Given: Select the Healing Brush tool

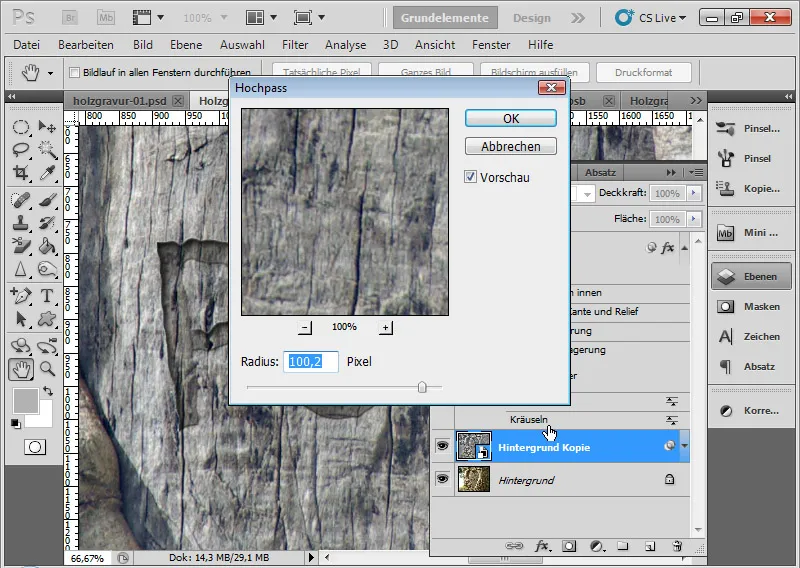Looking at the screenshot, I should coord(20,200).
